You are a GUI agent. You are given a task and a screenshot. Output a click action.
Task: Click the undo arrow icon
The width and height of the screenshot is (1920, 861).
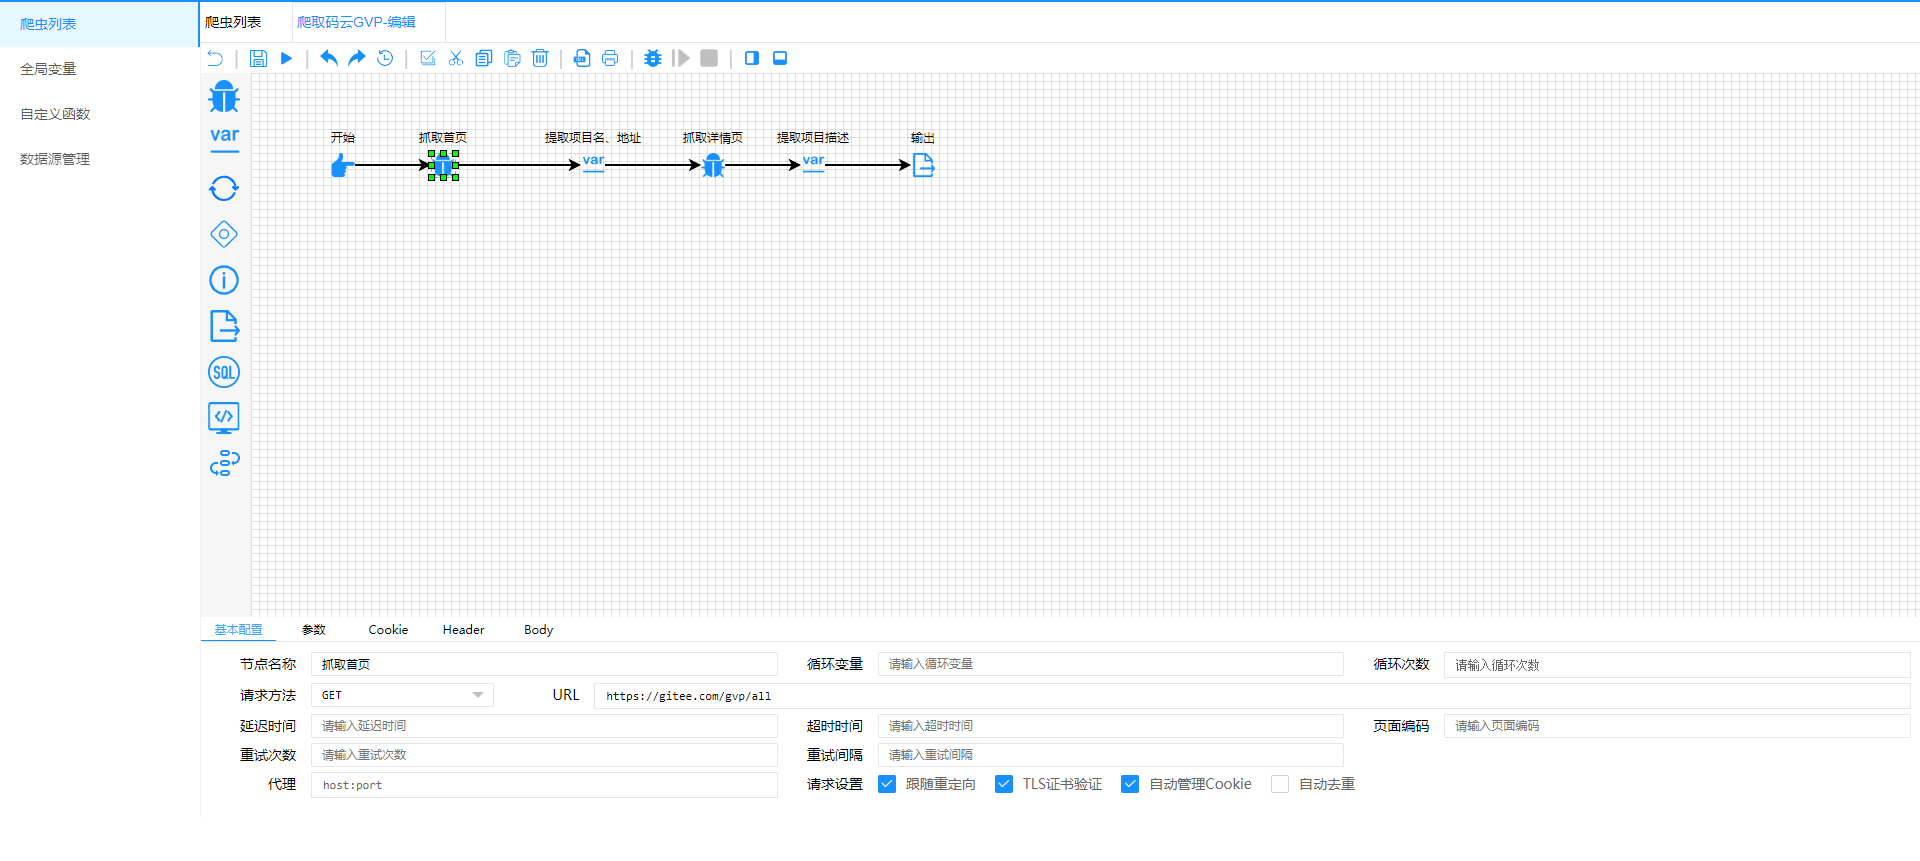(x=328, y=58)
